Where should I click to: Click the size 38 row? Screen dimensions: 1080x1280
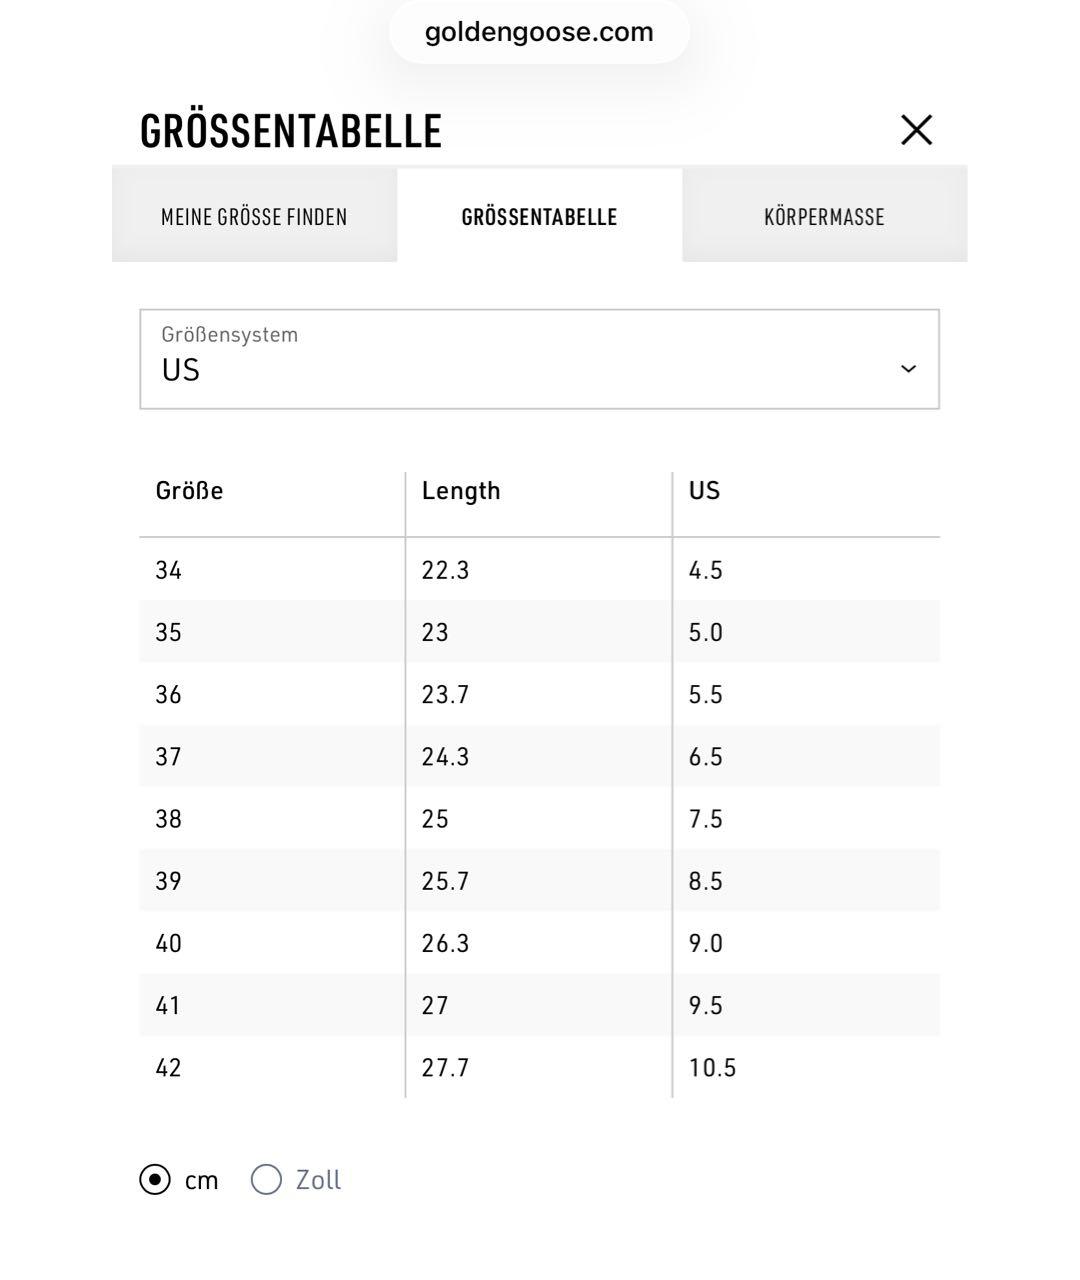(539, 819)
